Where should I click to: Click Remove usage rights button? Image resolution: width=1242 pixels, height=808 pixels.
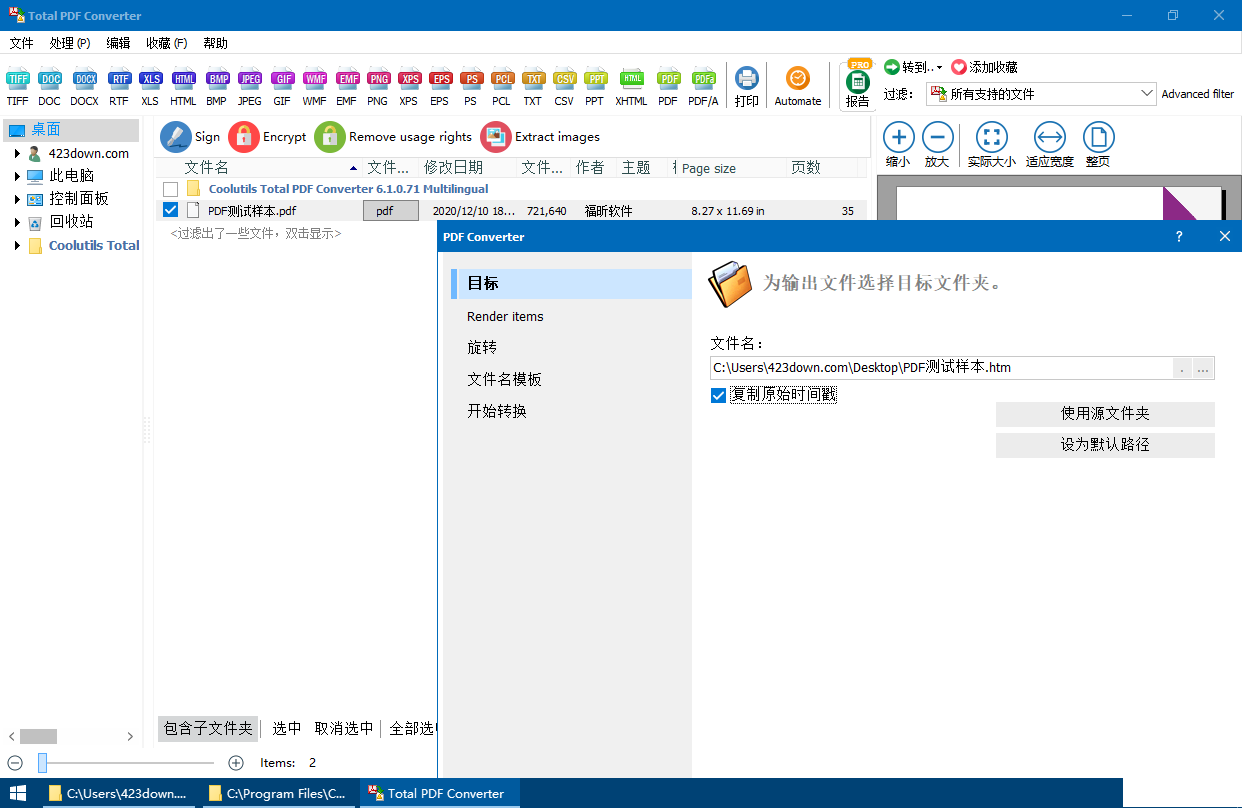tap(393, 137)
